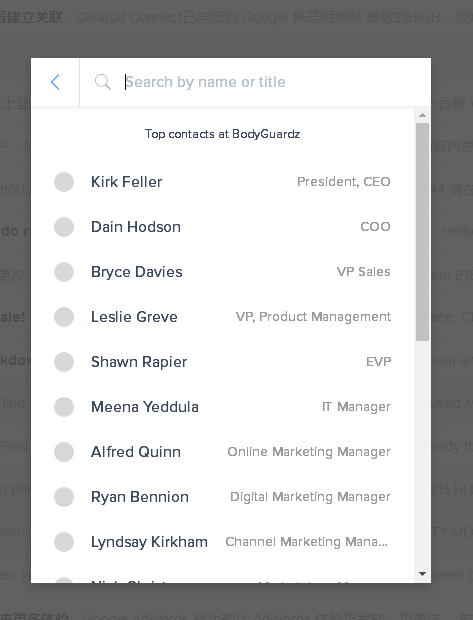
Task: Click Kirk Feller's avatar placeholder
Action: click(64, 182)
